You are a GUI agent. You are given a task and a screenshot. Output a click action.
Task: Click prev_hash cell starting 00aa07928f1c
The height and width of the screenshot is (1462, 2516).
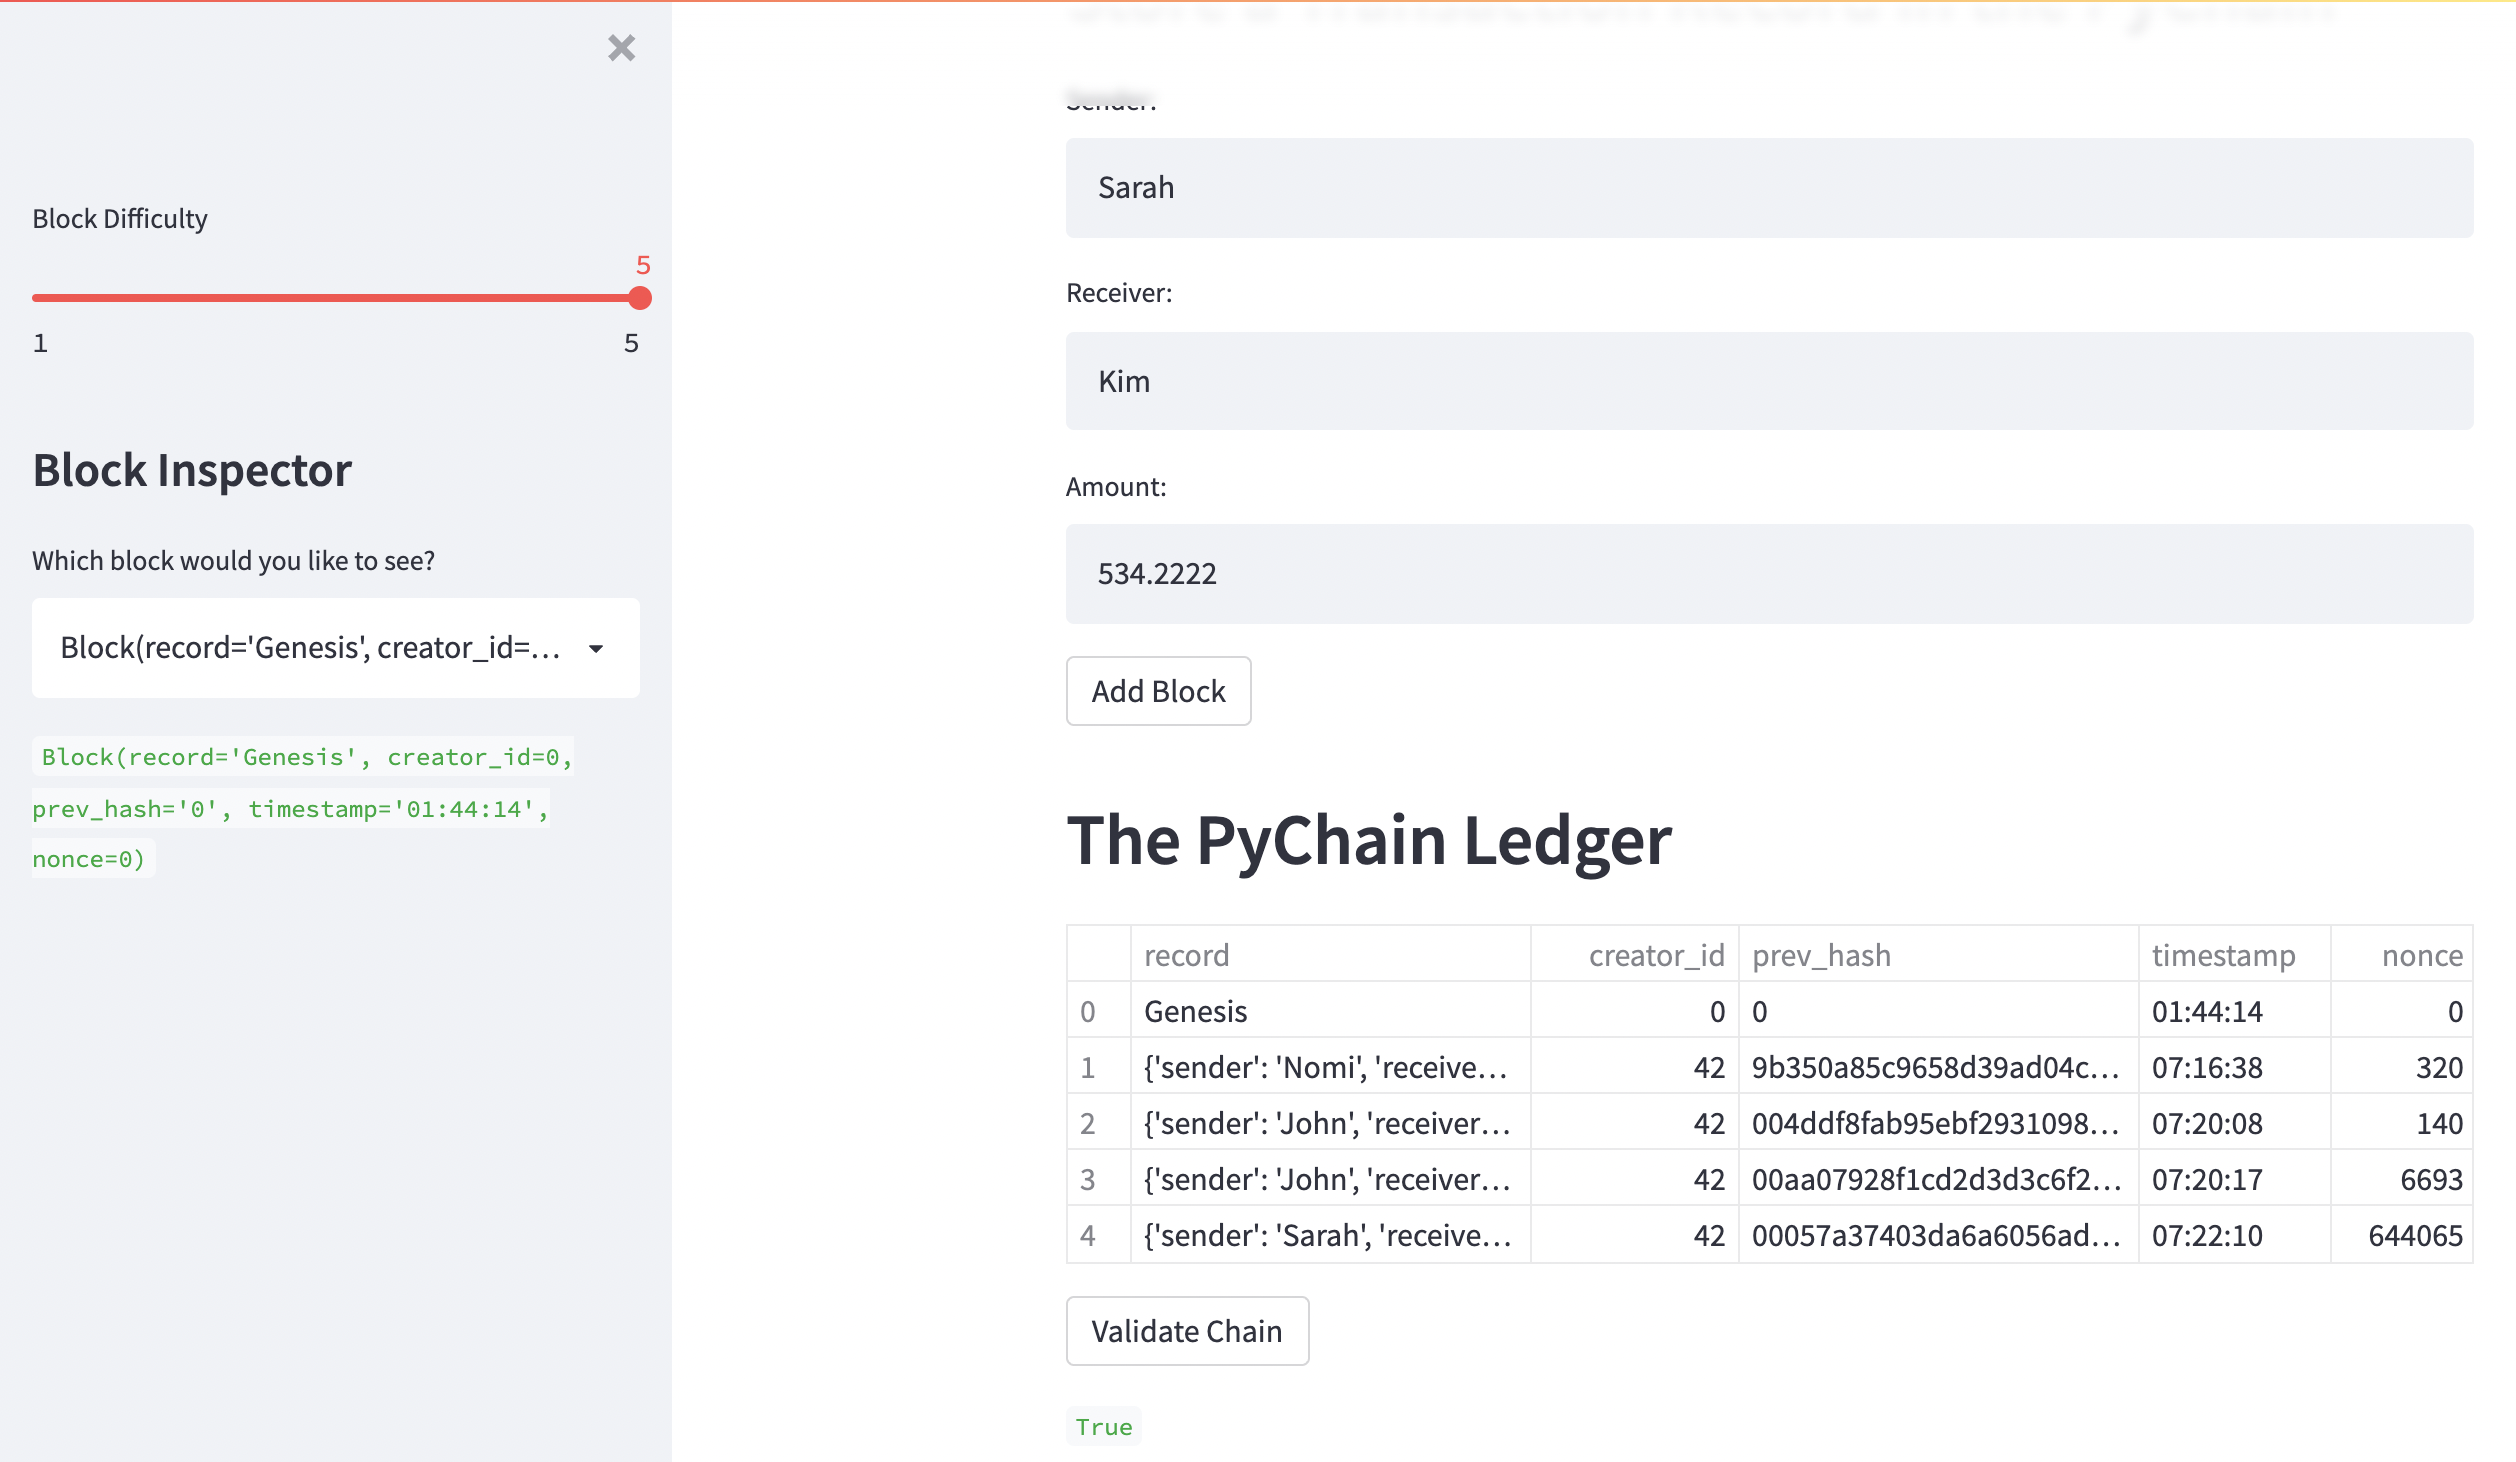tap(1938, 1179)
